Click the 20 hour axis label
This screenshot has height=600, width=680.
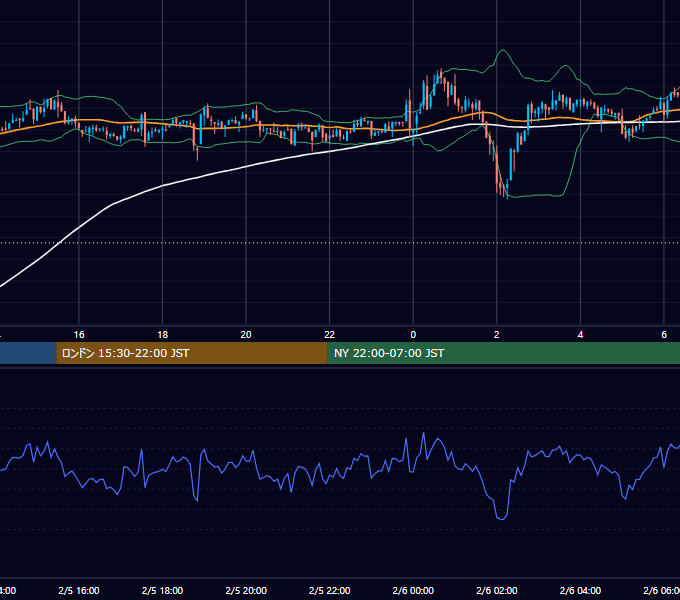coord(246,335)
